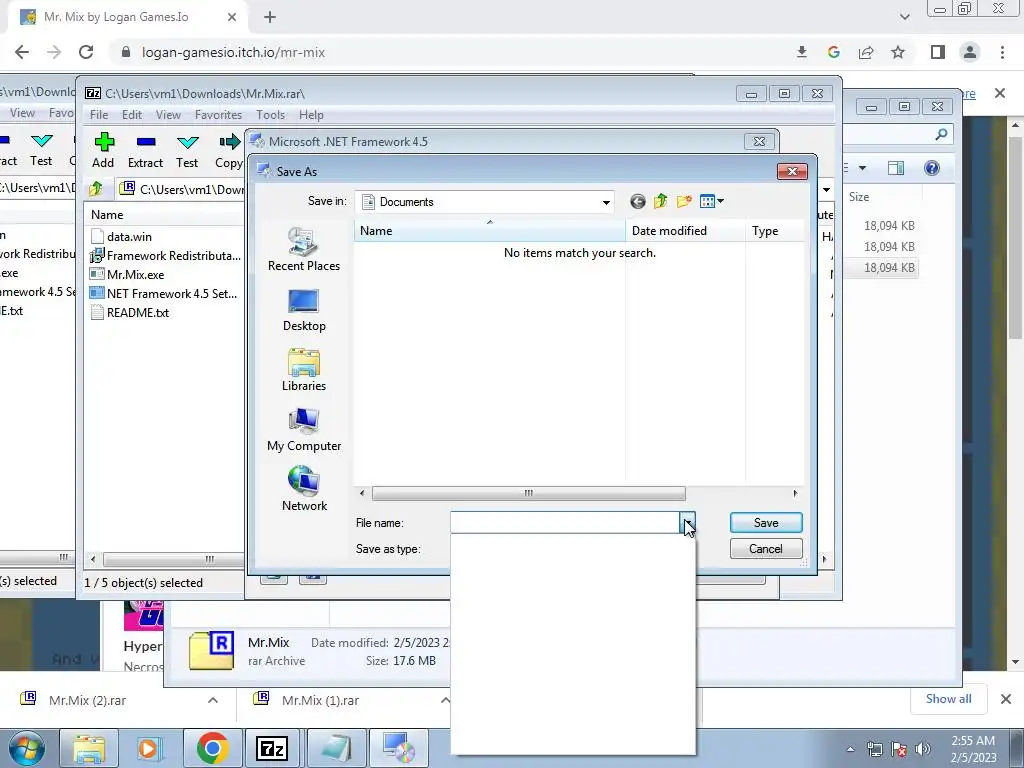This screenshot has height=768, width=1024.
Task: Open 7-Zip Edit menu
Action: tap(131, 115)
